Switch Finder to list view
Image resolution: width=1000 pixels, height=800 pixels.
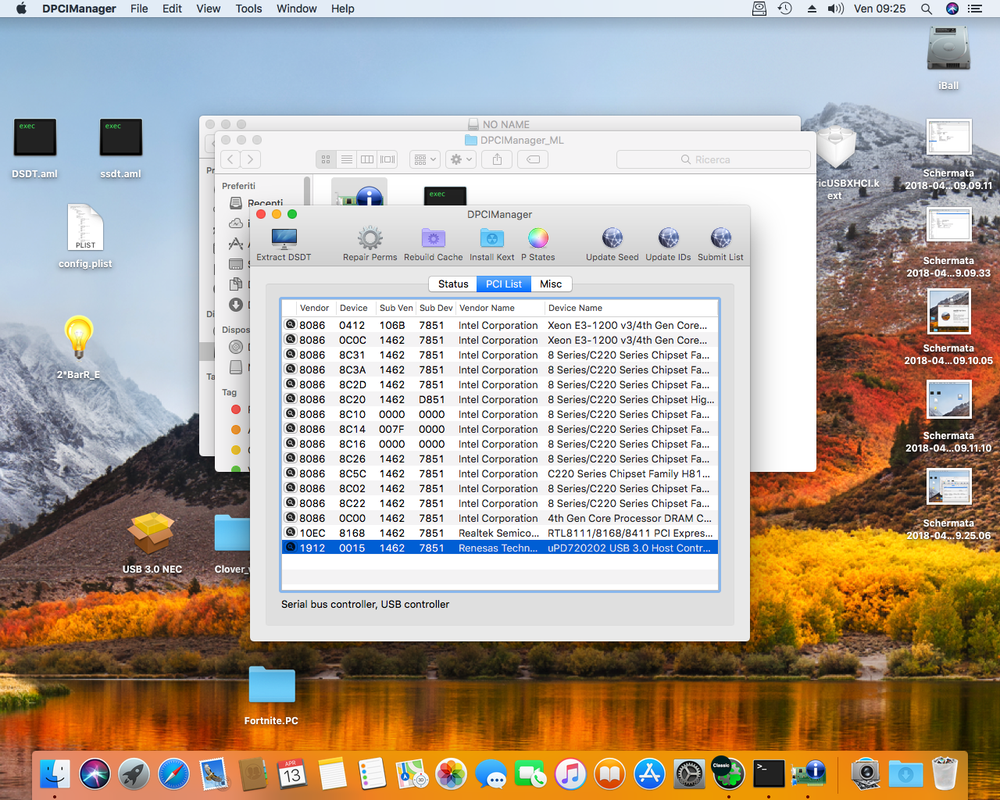point(346,159)
